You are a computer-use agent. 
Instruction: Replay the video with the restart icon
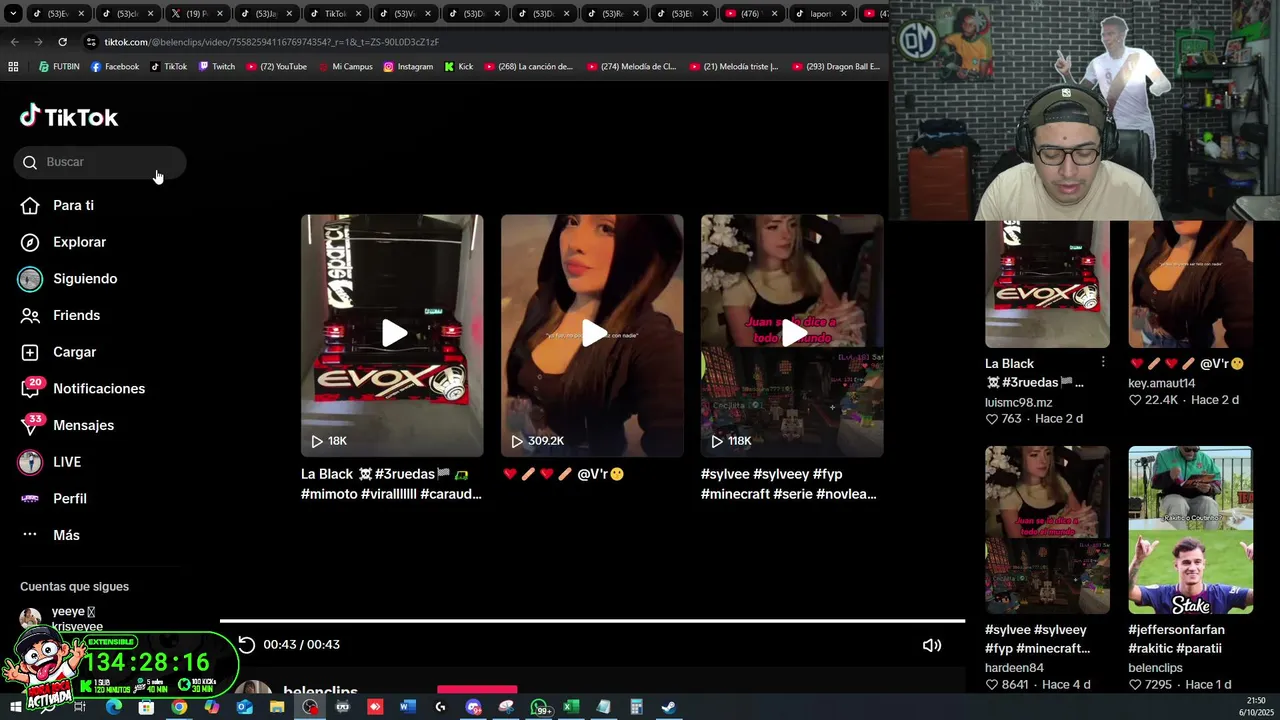246,645
